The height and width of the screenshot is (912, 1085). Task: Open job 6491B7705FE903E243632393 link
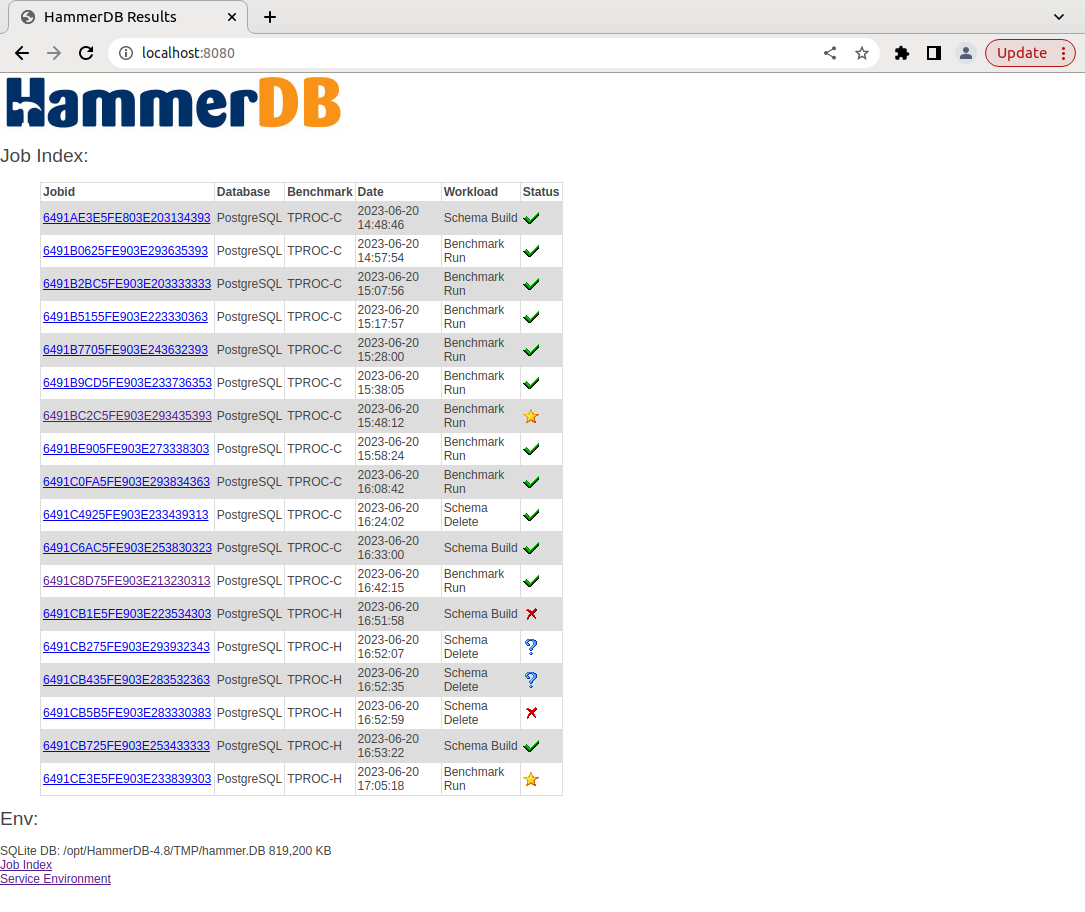125,350
